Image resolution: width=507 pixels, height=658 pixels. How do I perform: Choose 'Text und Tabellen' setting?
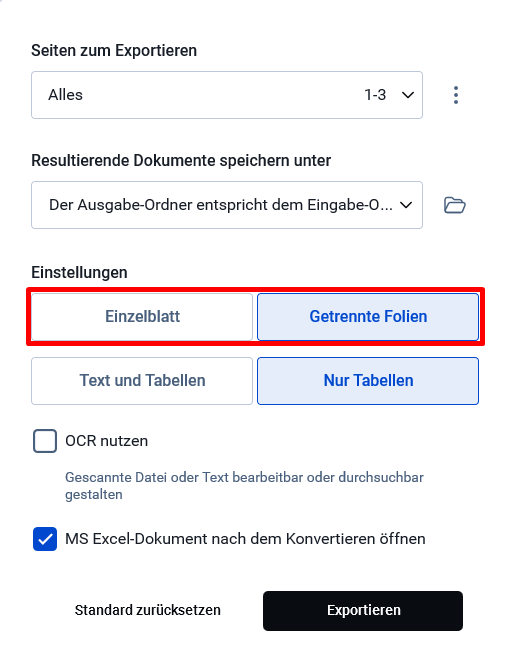(x=142, y=381)
